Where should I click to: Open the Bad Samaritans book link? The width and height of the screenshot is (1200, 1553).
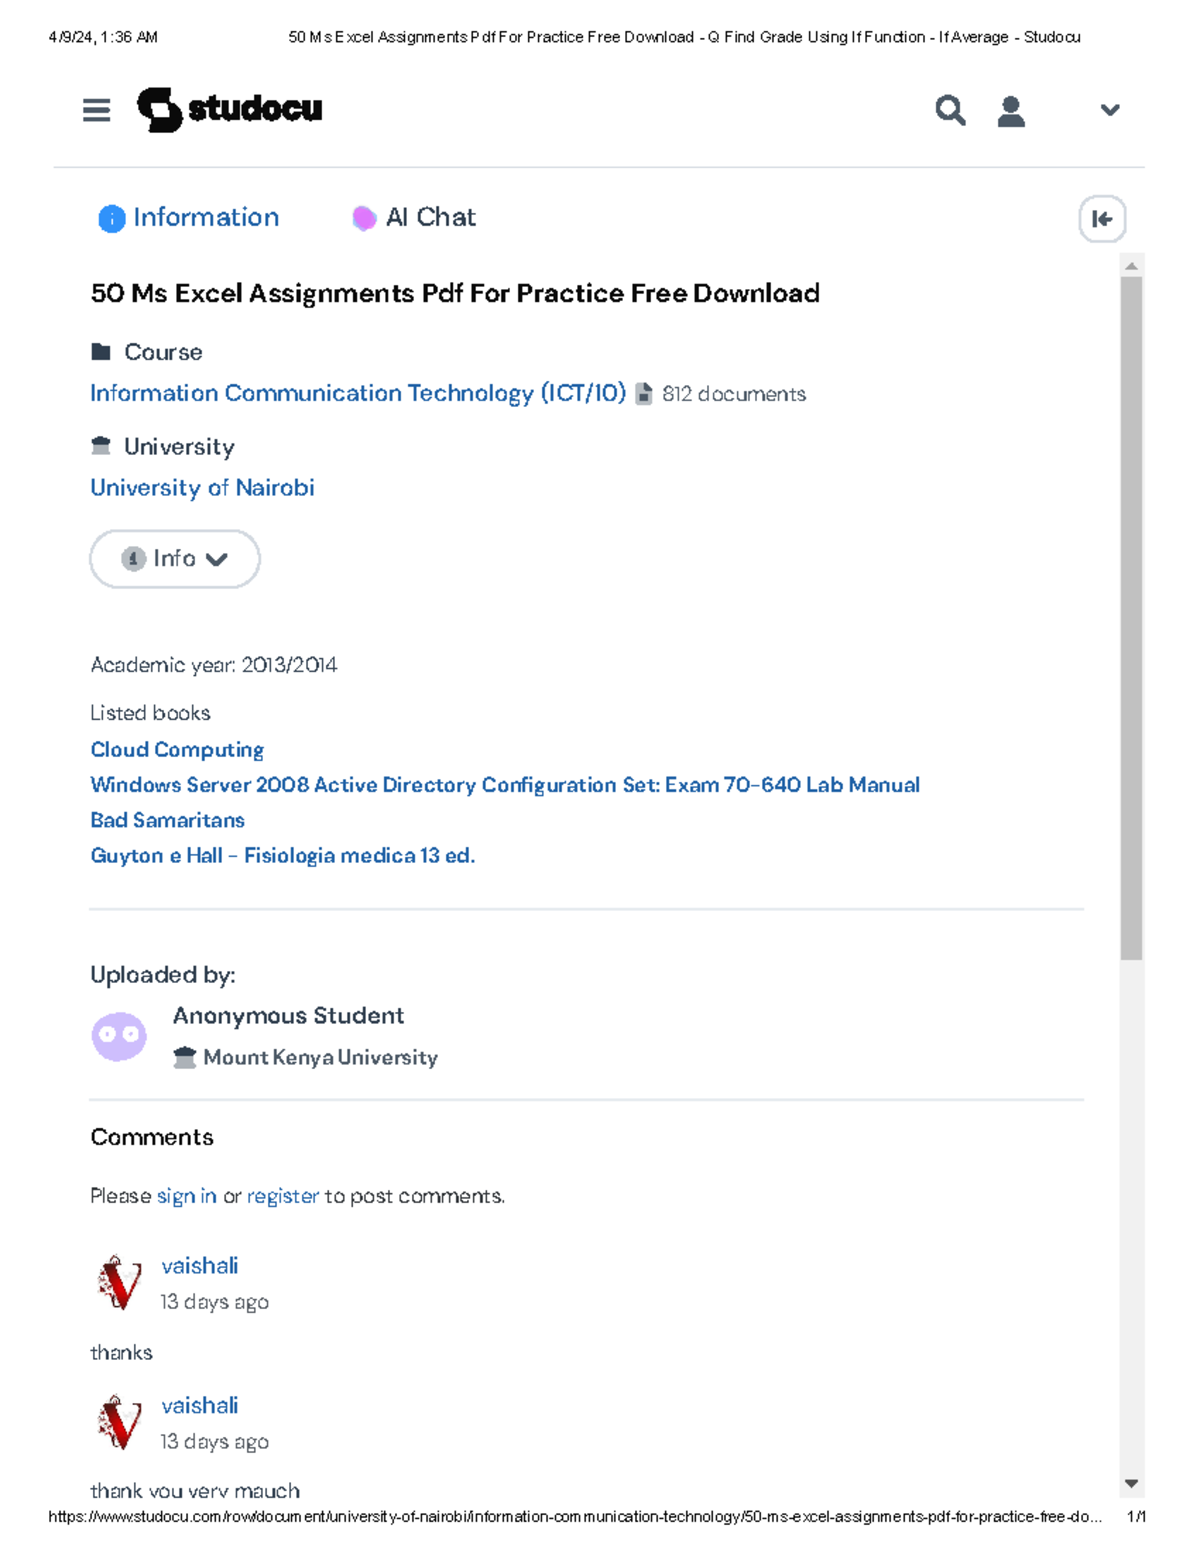[167, 820]
